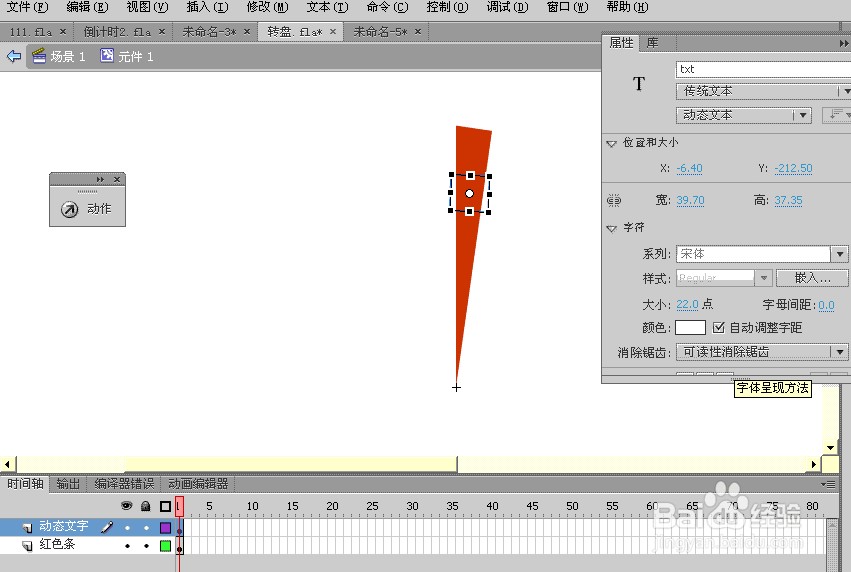Close the 转盘.fla document tab
851x572 pixels.
coord(333,32)
